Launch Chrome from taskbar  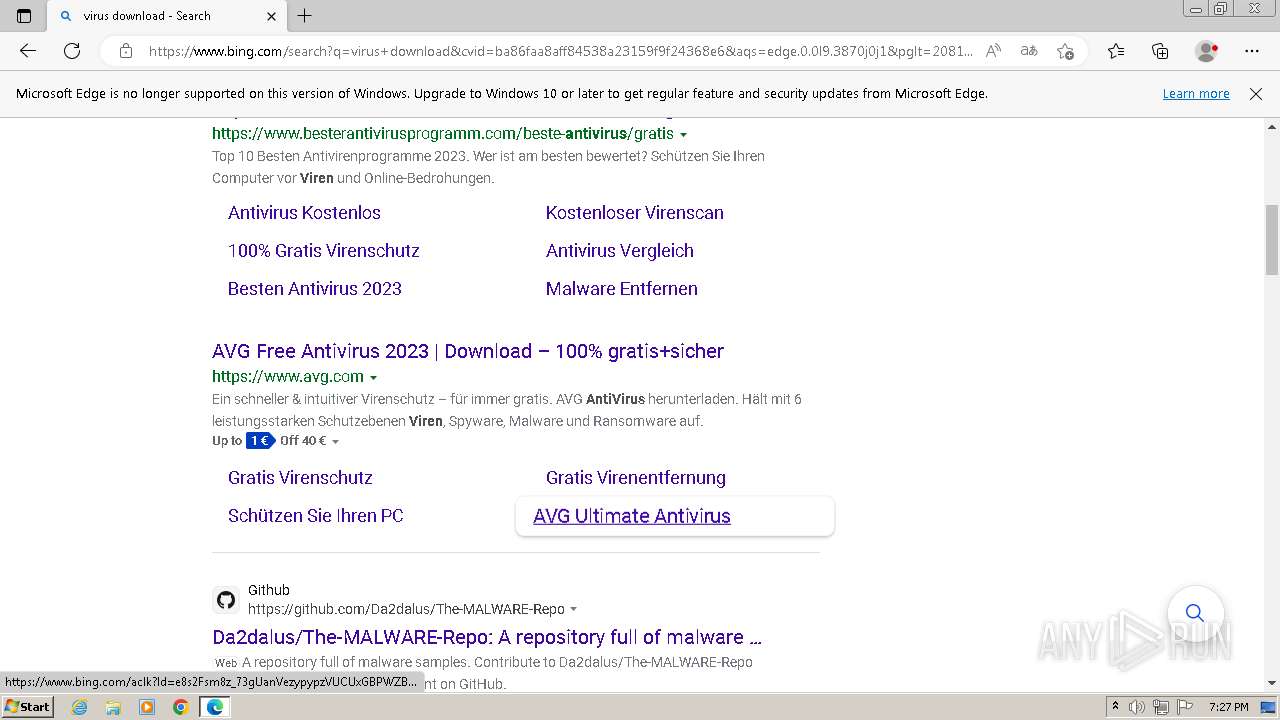pos(181,707)
